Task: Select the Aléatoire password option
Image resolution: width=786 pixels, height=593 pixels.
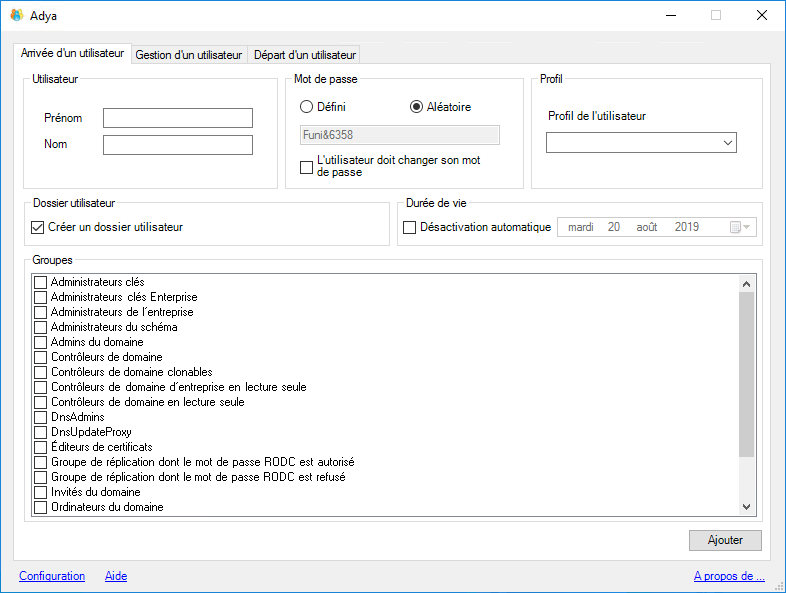Action: point(417,107)
